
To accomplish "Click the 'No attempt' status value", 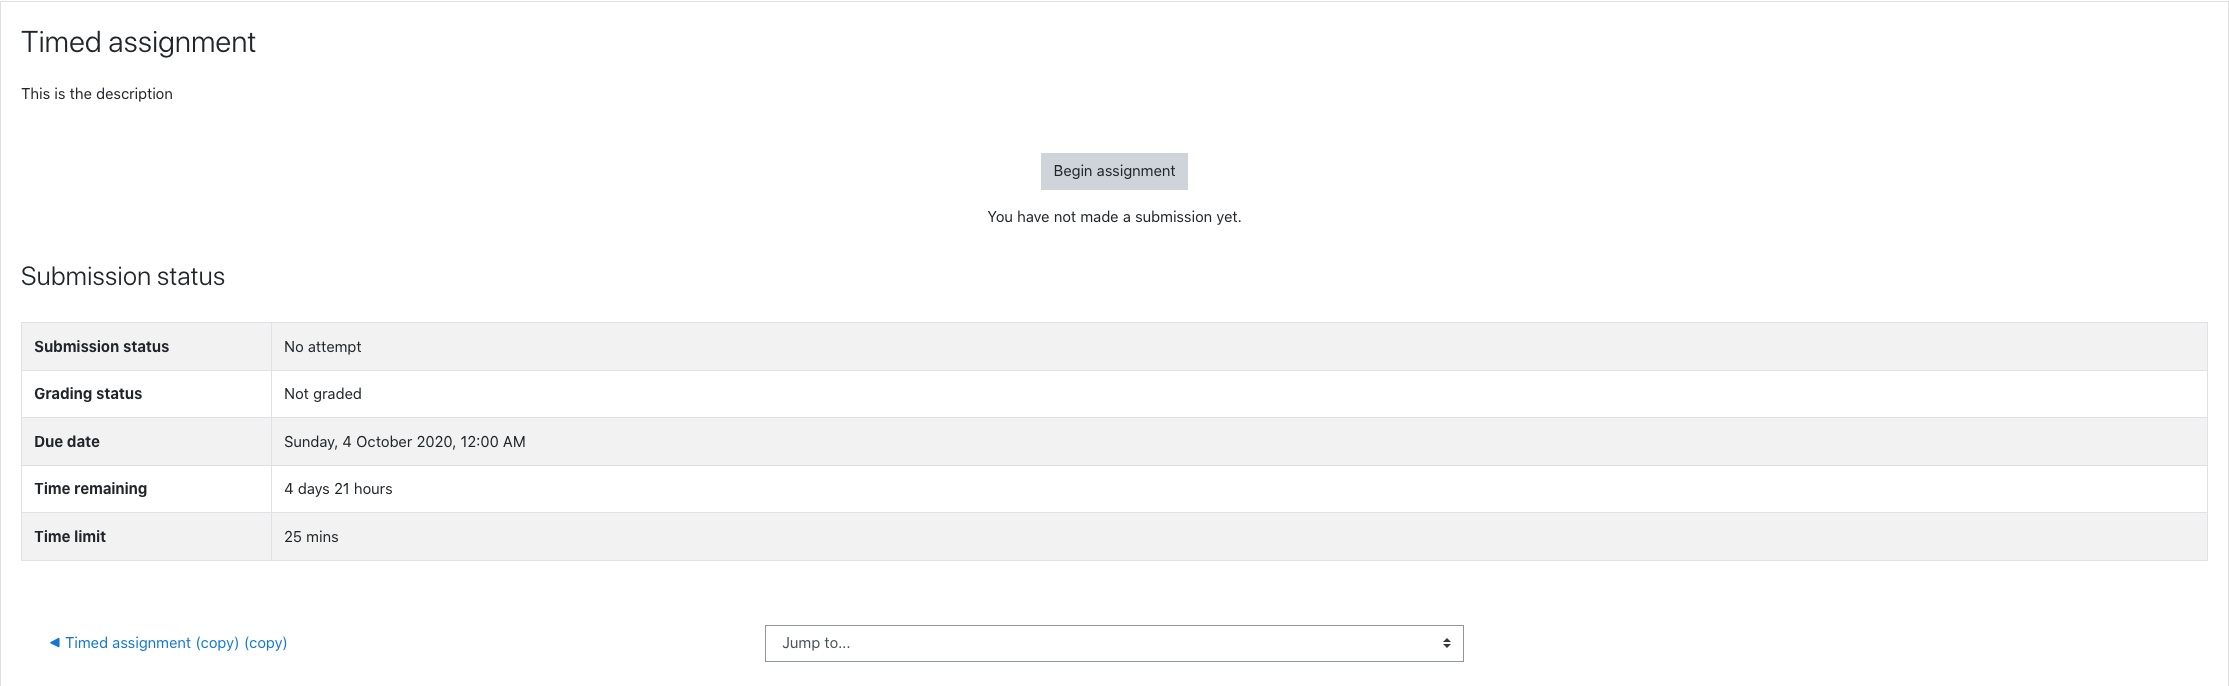I will [323, 347].
